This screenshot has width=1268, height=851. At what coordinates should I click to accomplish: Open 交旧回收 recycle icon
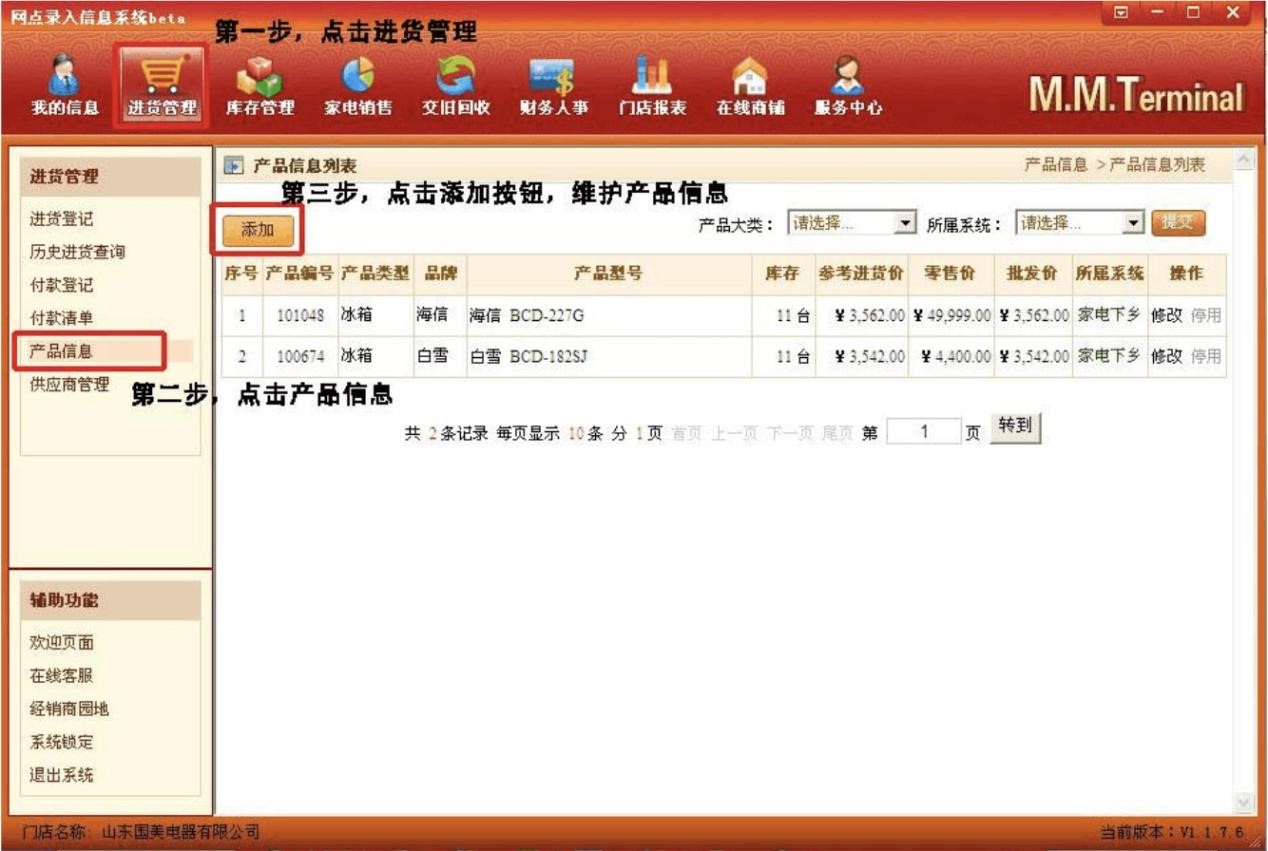pyautogui.click(x=456, y=87)
